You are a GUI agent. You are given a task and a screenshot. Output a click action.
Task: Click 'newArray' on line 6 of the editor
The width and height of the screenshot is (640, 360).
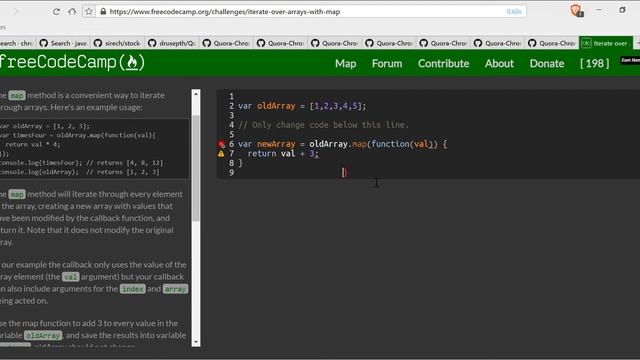(x=276, y=144)
